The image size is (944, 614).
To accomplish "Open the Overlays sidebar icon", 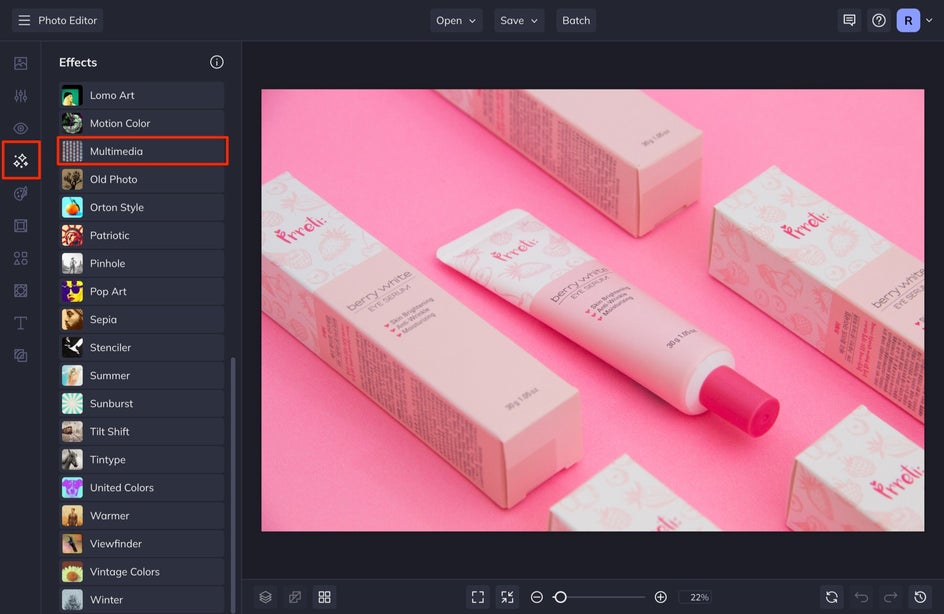I will 20,291.
